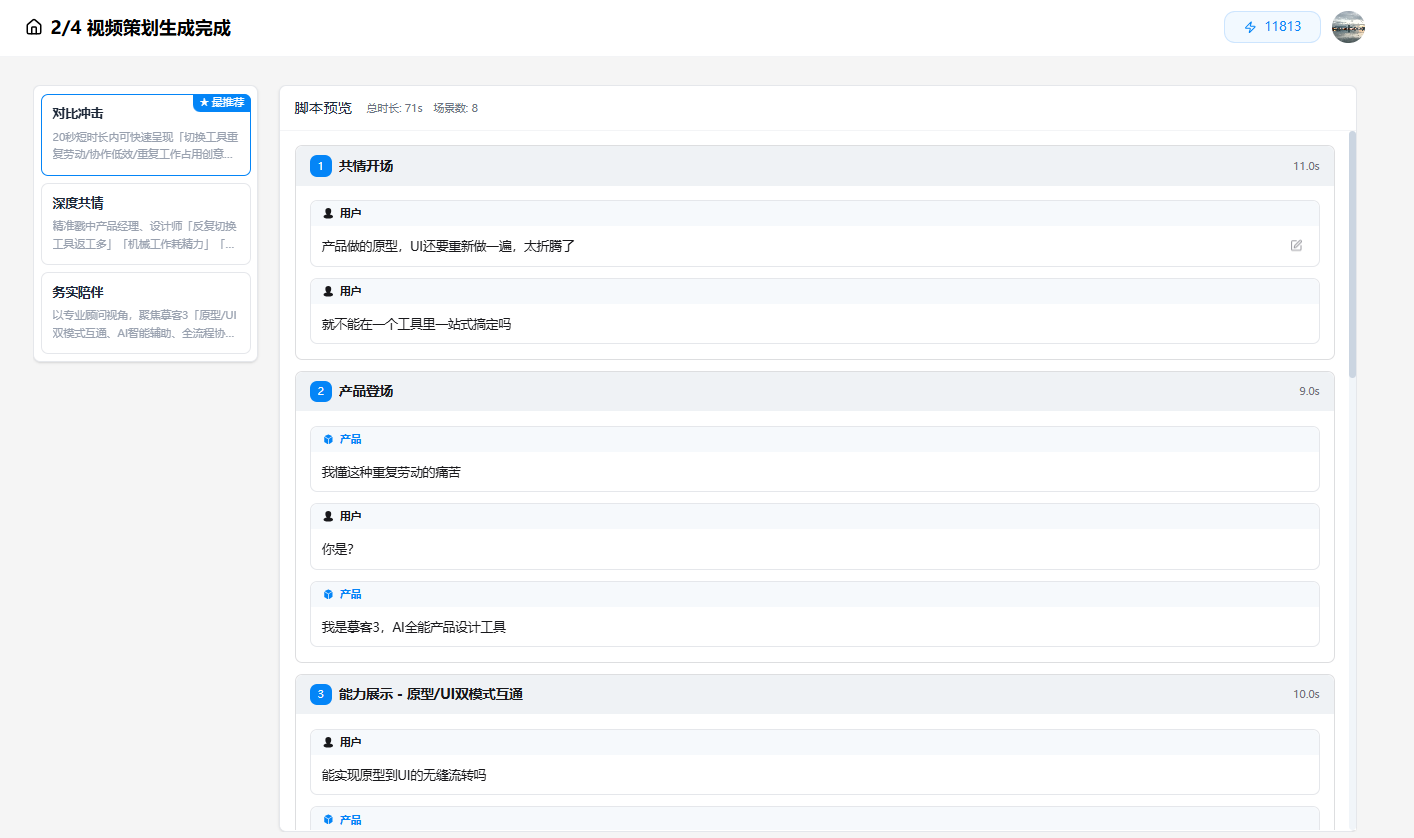Click scene number 2 badge
The width and height of the screenshot is (1414, 838).
point(321,391)
